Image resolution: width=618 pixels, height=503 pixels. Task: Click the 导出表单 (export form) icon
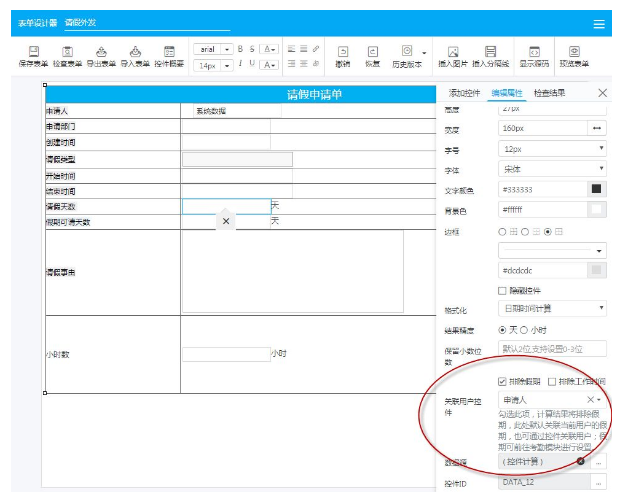tap(101, 55)
